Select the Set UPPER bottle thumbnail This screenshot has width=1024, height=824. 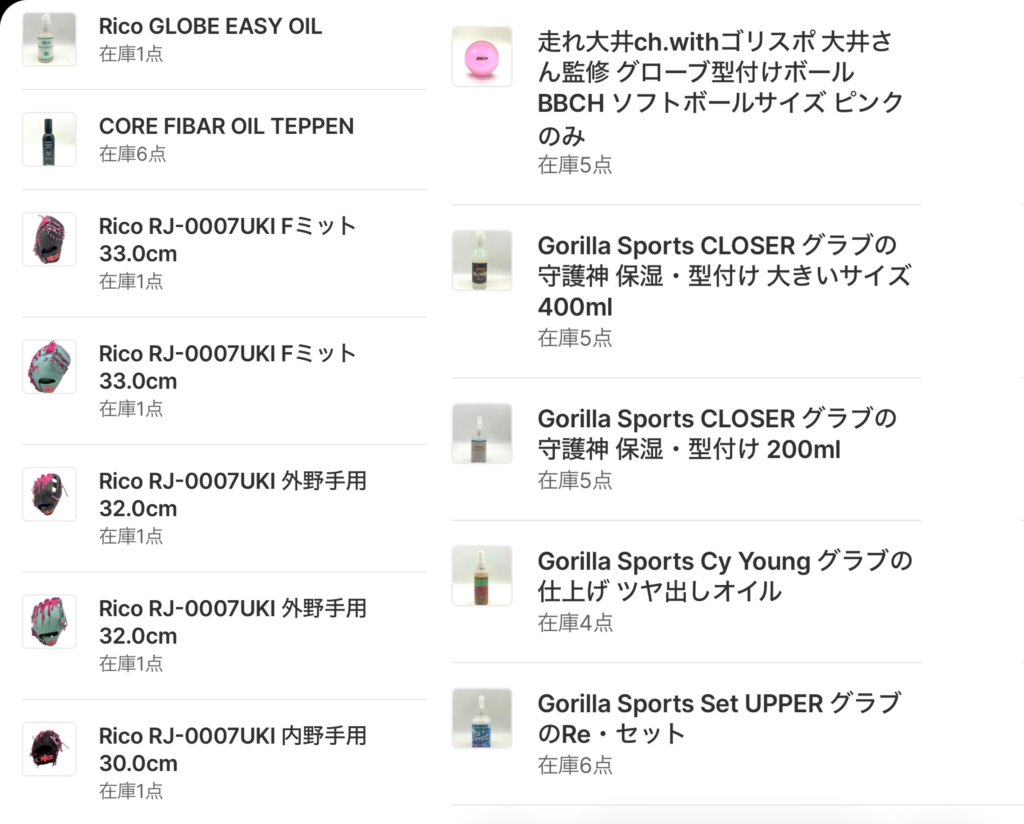(481, 718)
